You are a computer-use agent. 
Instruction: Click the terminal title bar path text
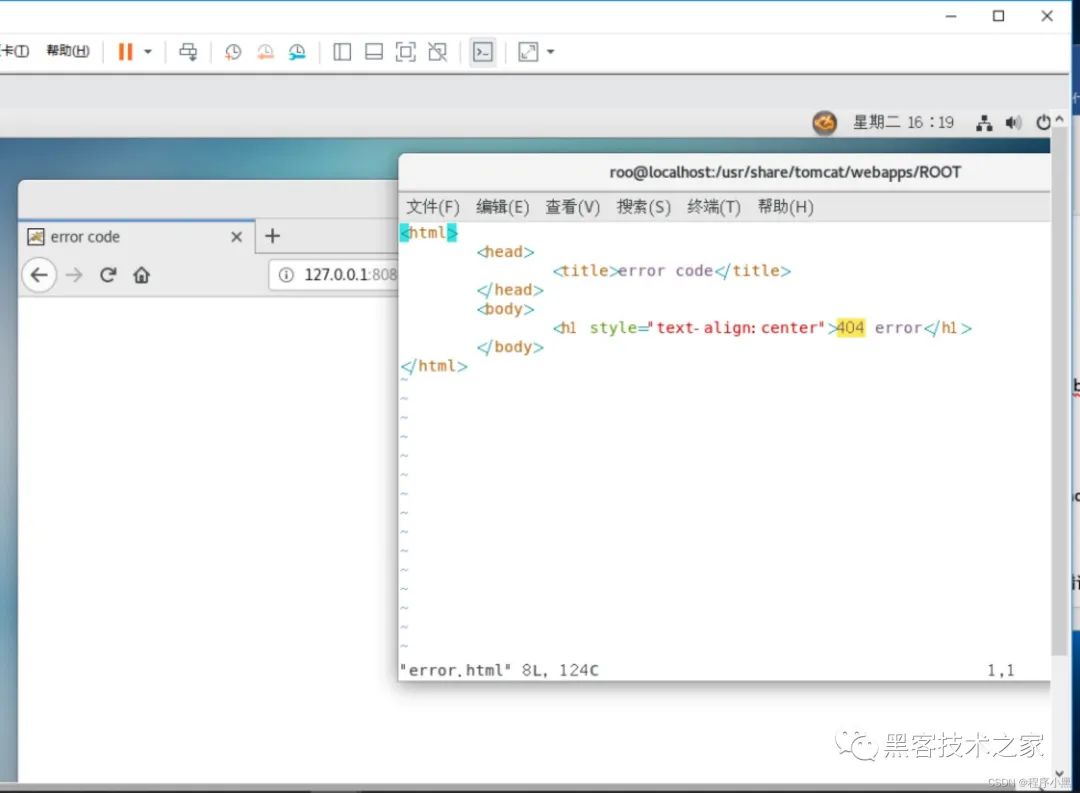click(785, 172)
